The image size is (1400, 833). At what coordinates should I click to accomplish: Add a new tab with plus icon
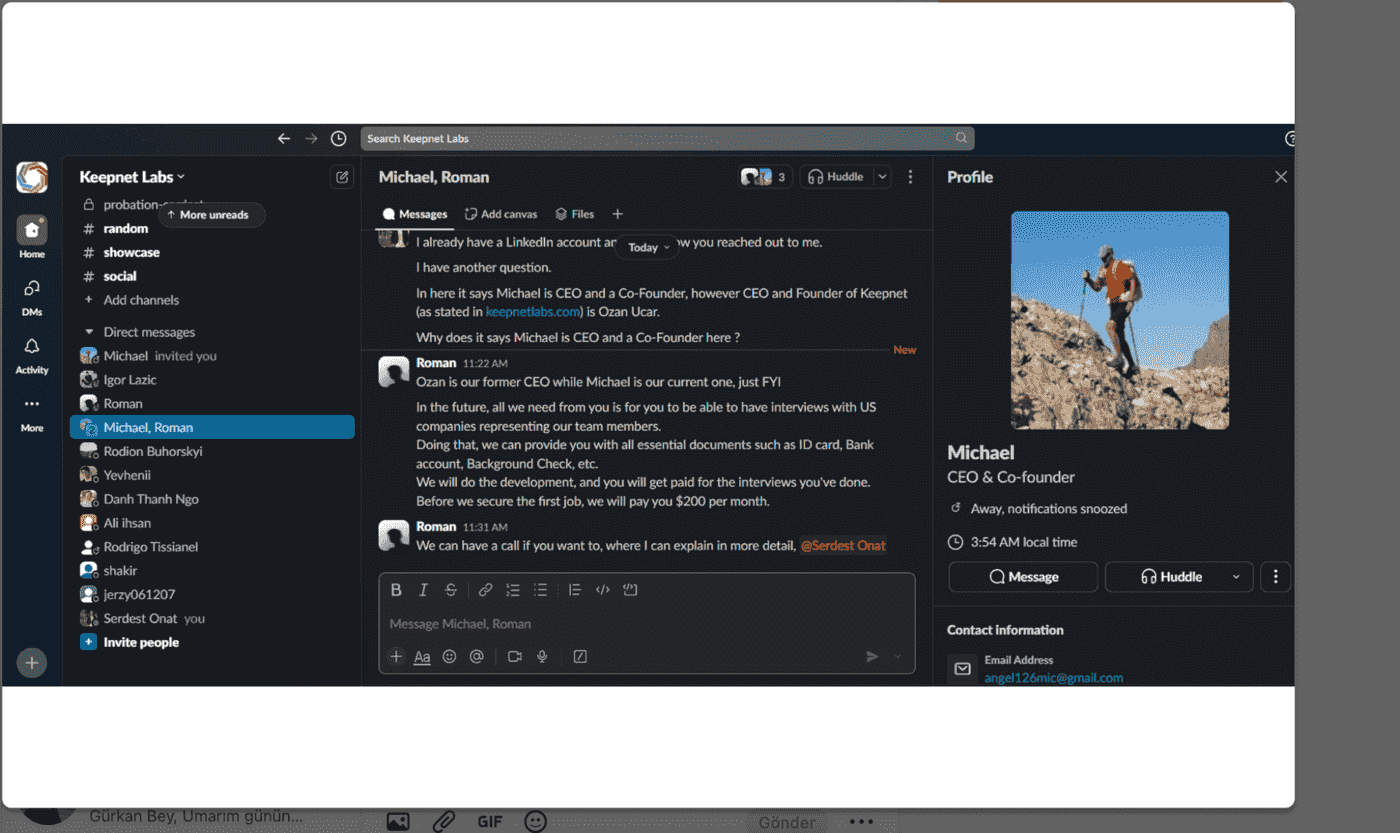click(617, 214)
